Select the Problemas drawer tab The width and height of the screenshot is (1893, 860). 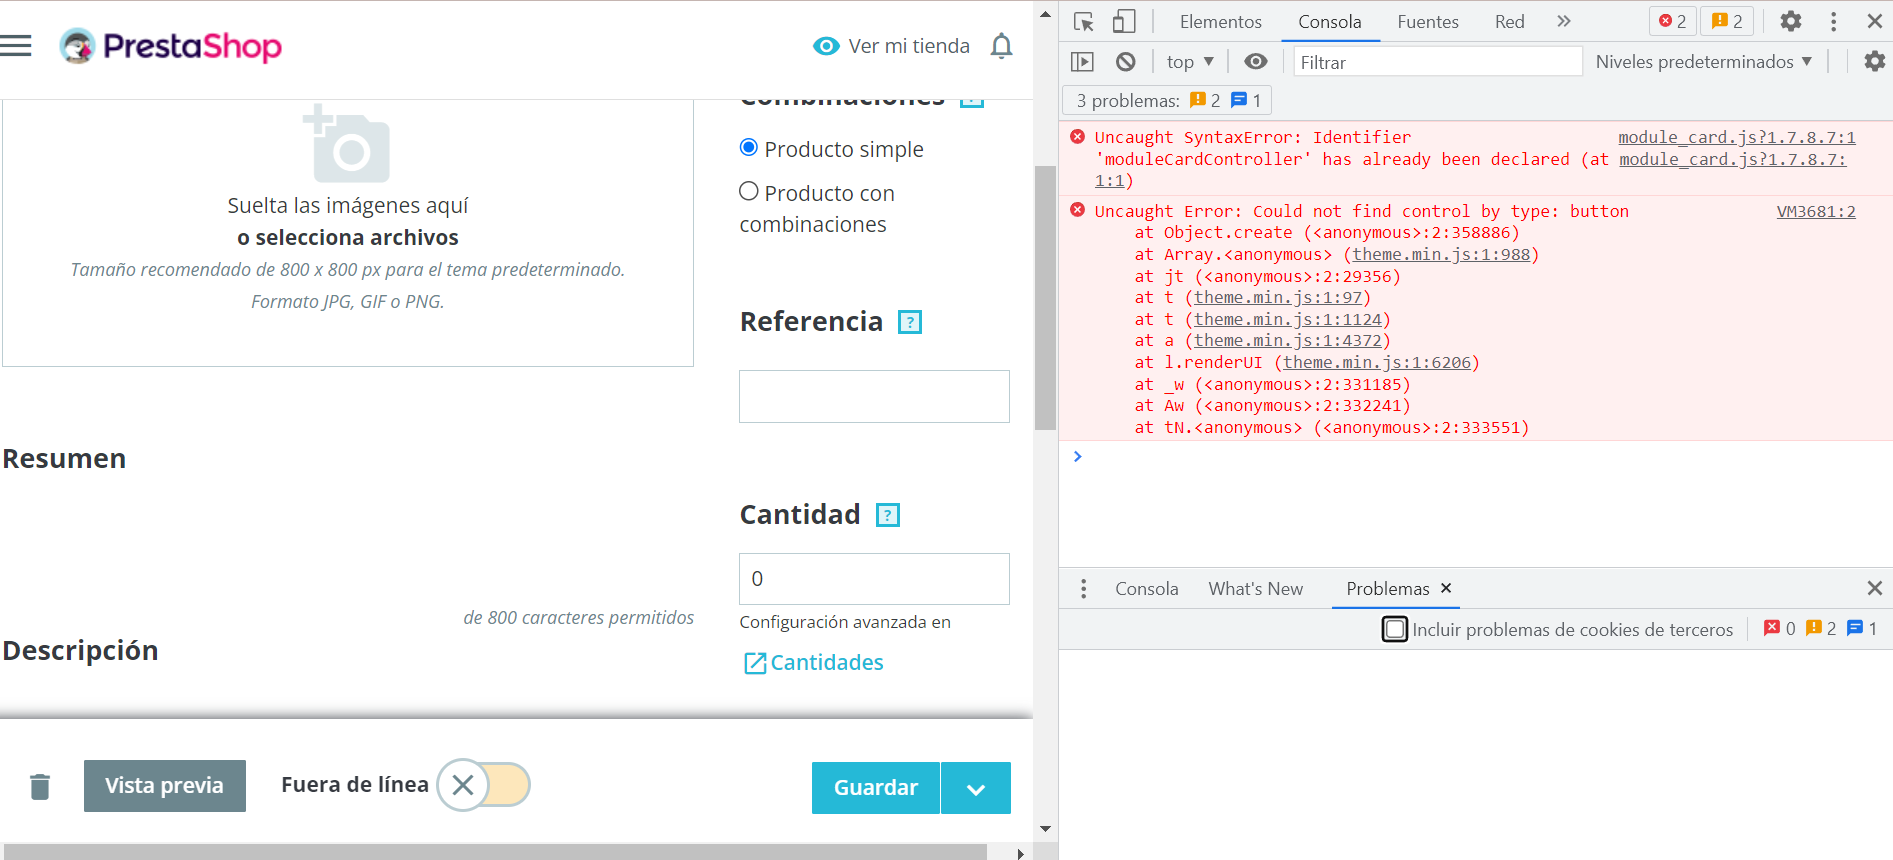tap(1388, 589)
